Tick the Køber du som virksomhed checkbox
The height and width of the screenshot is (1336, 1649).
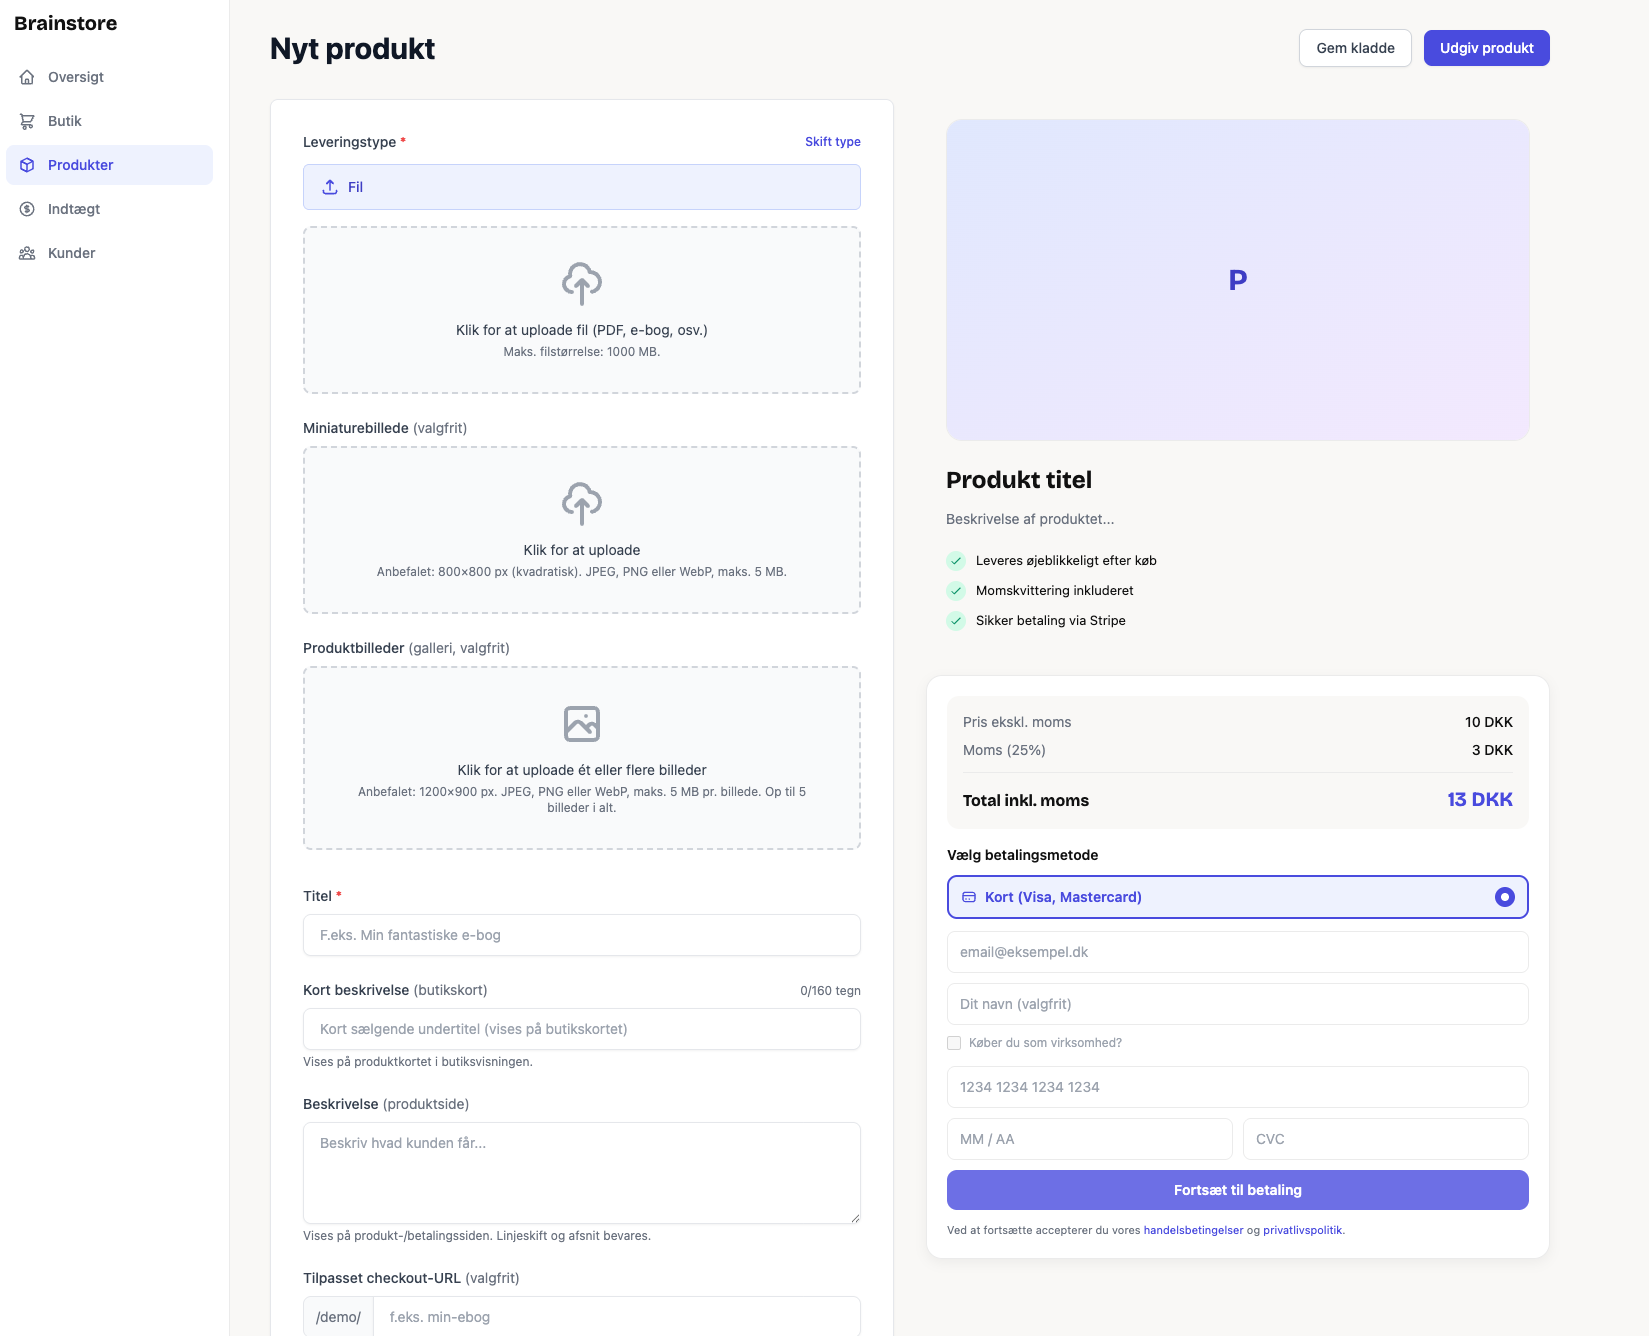[x=954, y=1043]
